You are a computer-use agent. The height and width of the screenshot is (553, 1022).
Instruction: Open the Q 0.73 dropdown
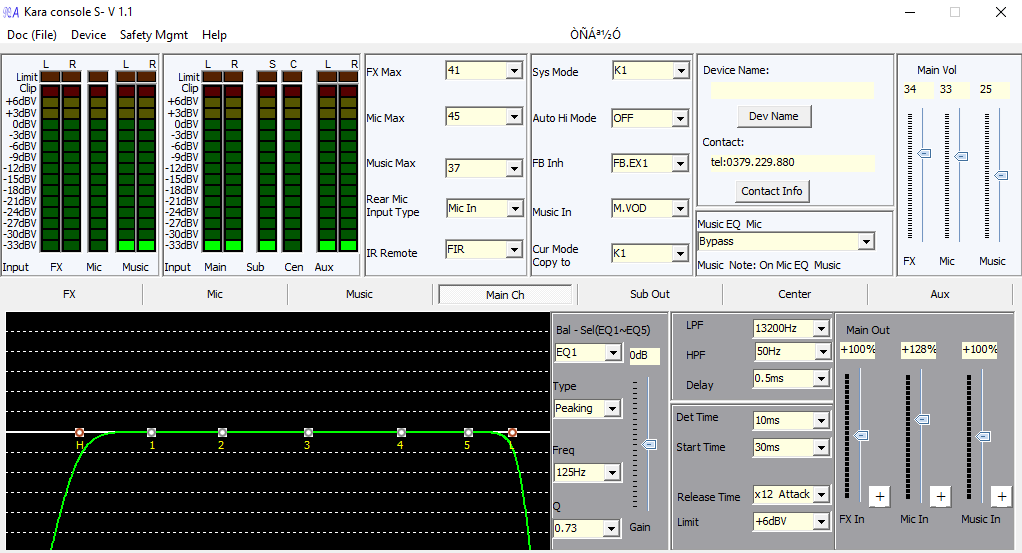611,528
